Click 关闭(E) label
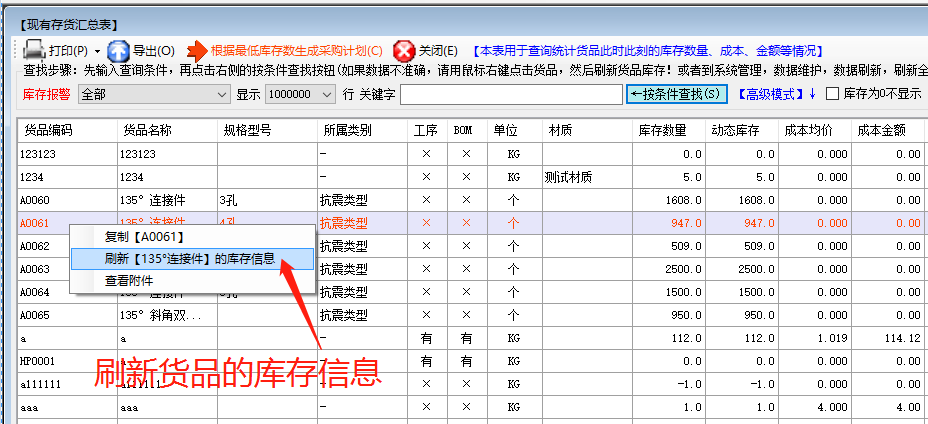This screenshot has height=424, width=928. point(438,51)
